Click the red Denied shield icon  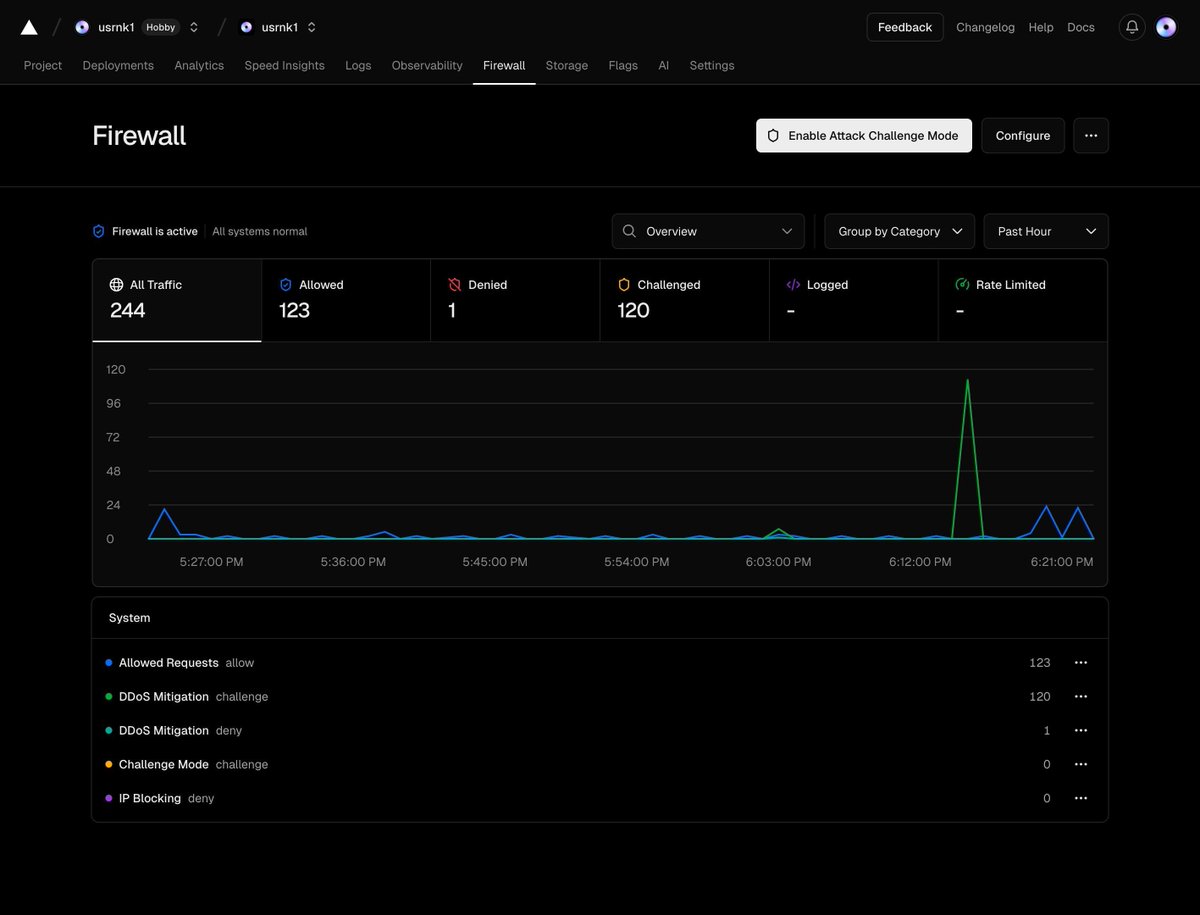tap(455, 285)
